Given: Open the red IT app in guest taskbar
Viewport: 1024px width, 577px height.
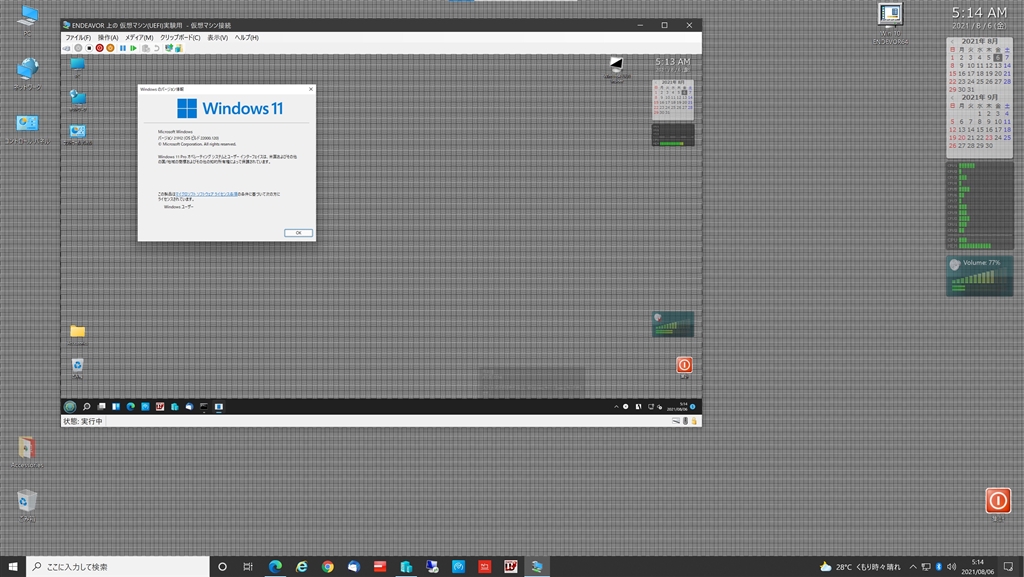Looking at the screenshot, I should point(160,407).
